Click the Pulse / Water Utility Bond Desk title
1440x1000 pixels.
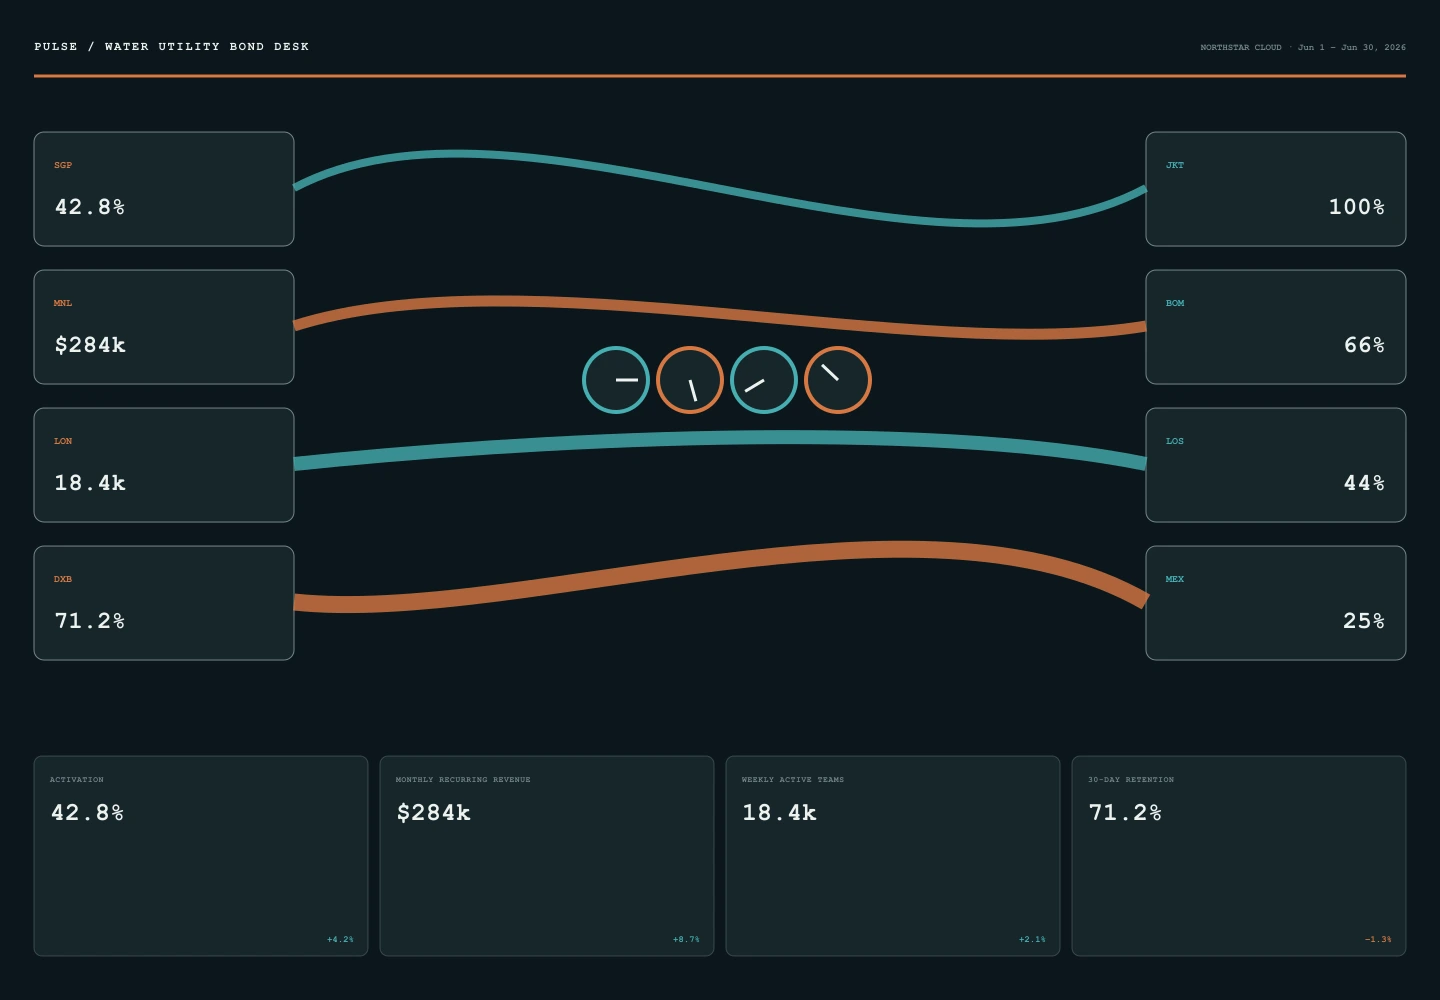tap(171, 46)
